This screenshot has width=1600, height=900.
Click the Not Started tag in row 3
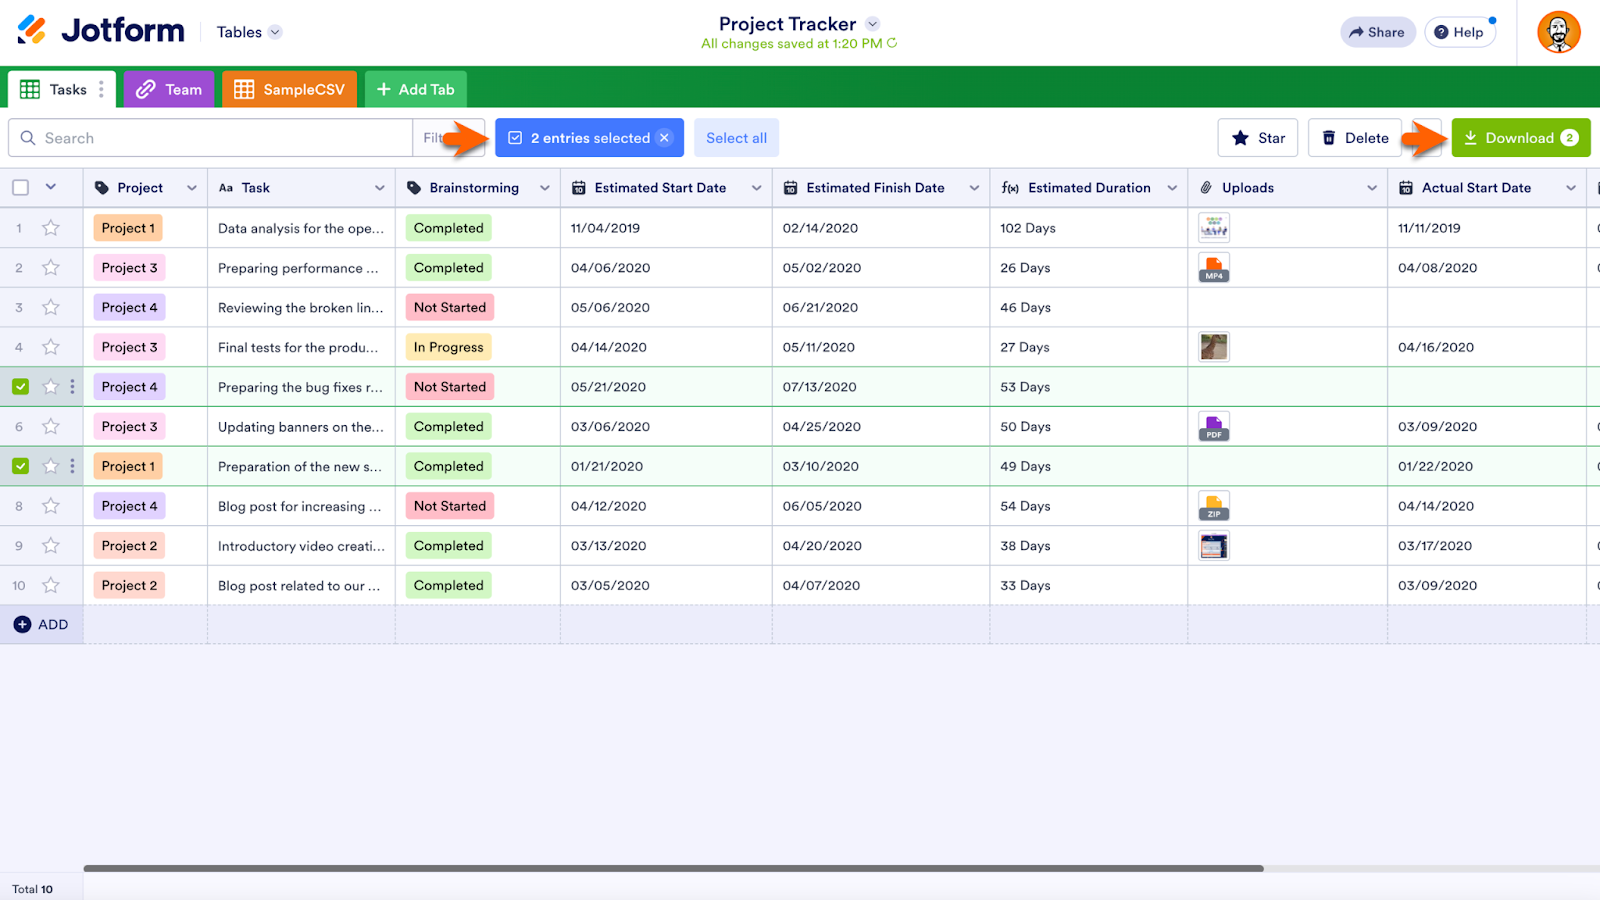click(450, 307)
